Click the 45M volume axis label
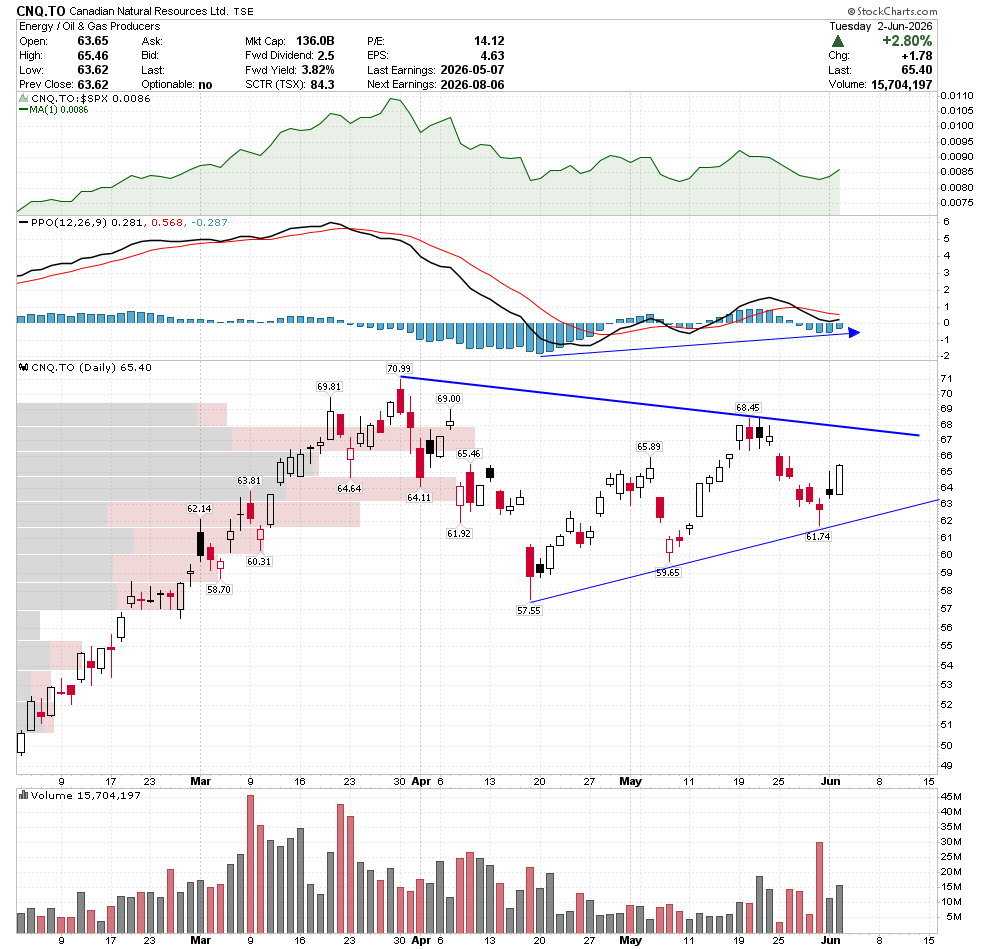Viewport: 990px width, 949px height. pyautogui.click(x=951, y=797)
